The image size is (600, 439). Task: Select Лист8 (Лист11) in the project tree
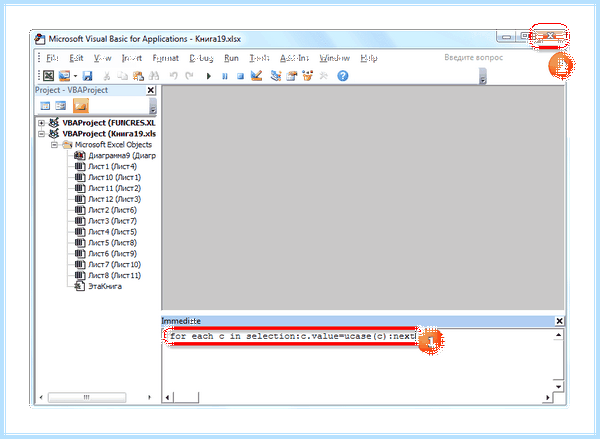(114, 276)
